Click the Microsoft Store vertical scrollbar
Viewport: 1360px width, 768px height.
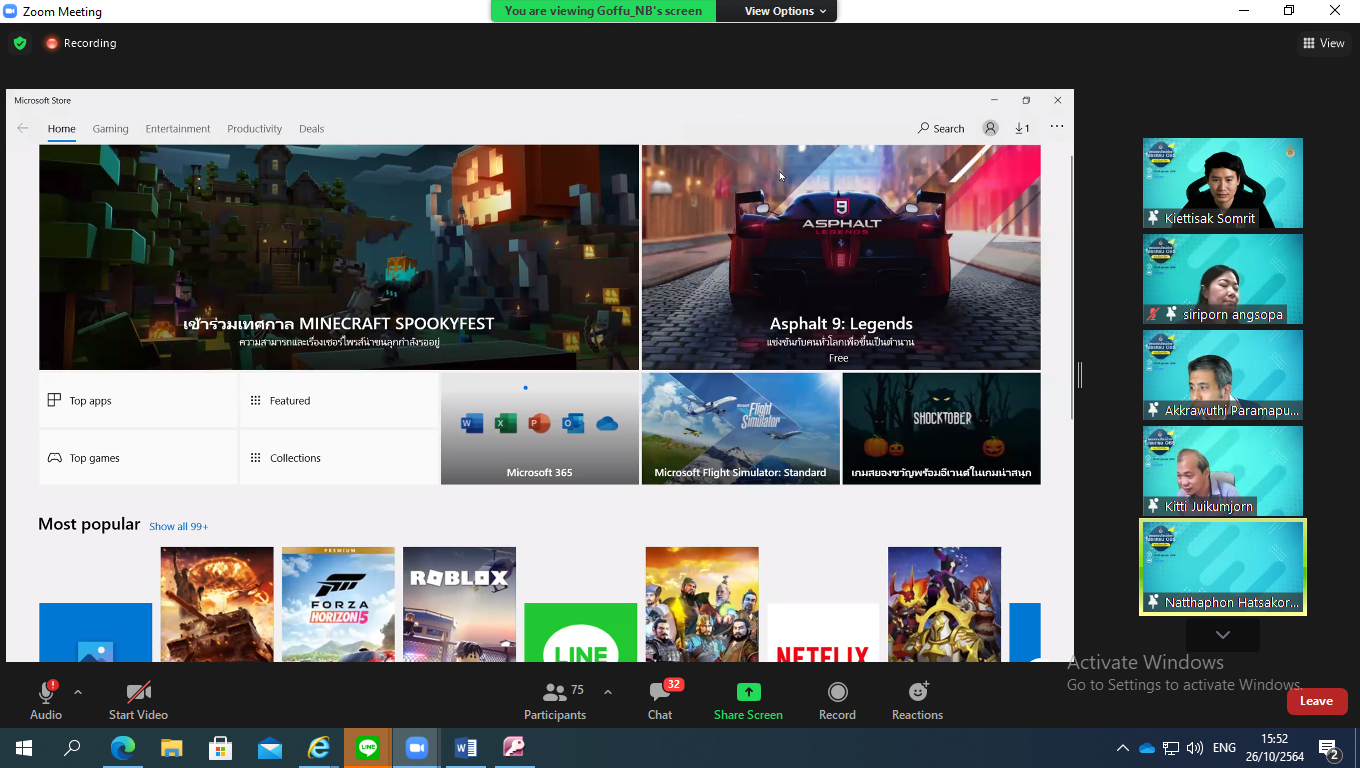click(1071, 287)
